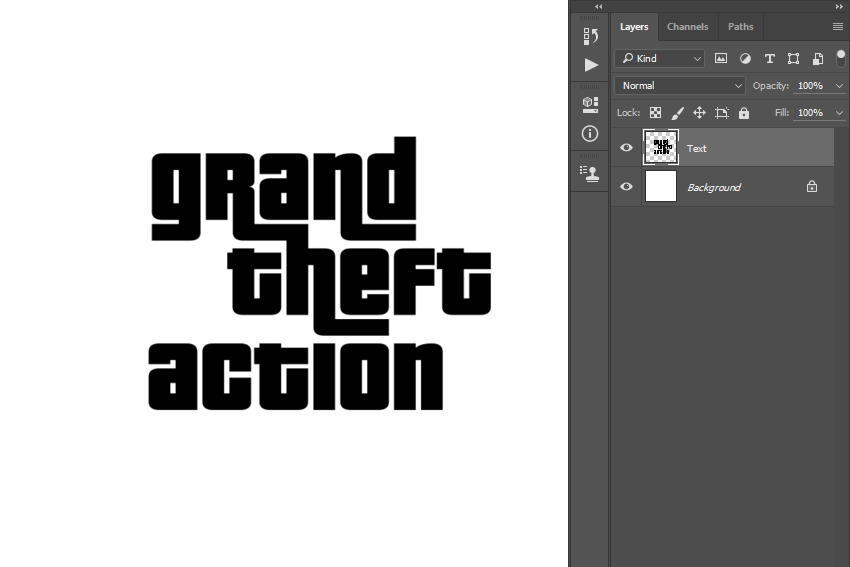Filter for smart objects icon
The image size is (850, 567).
[x=818, y=59]
